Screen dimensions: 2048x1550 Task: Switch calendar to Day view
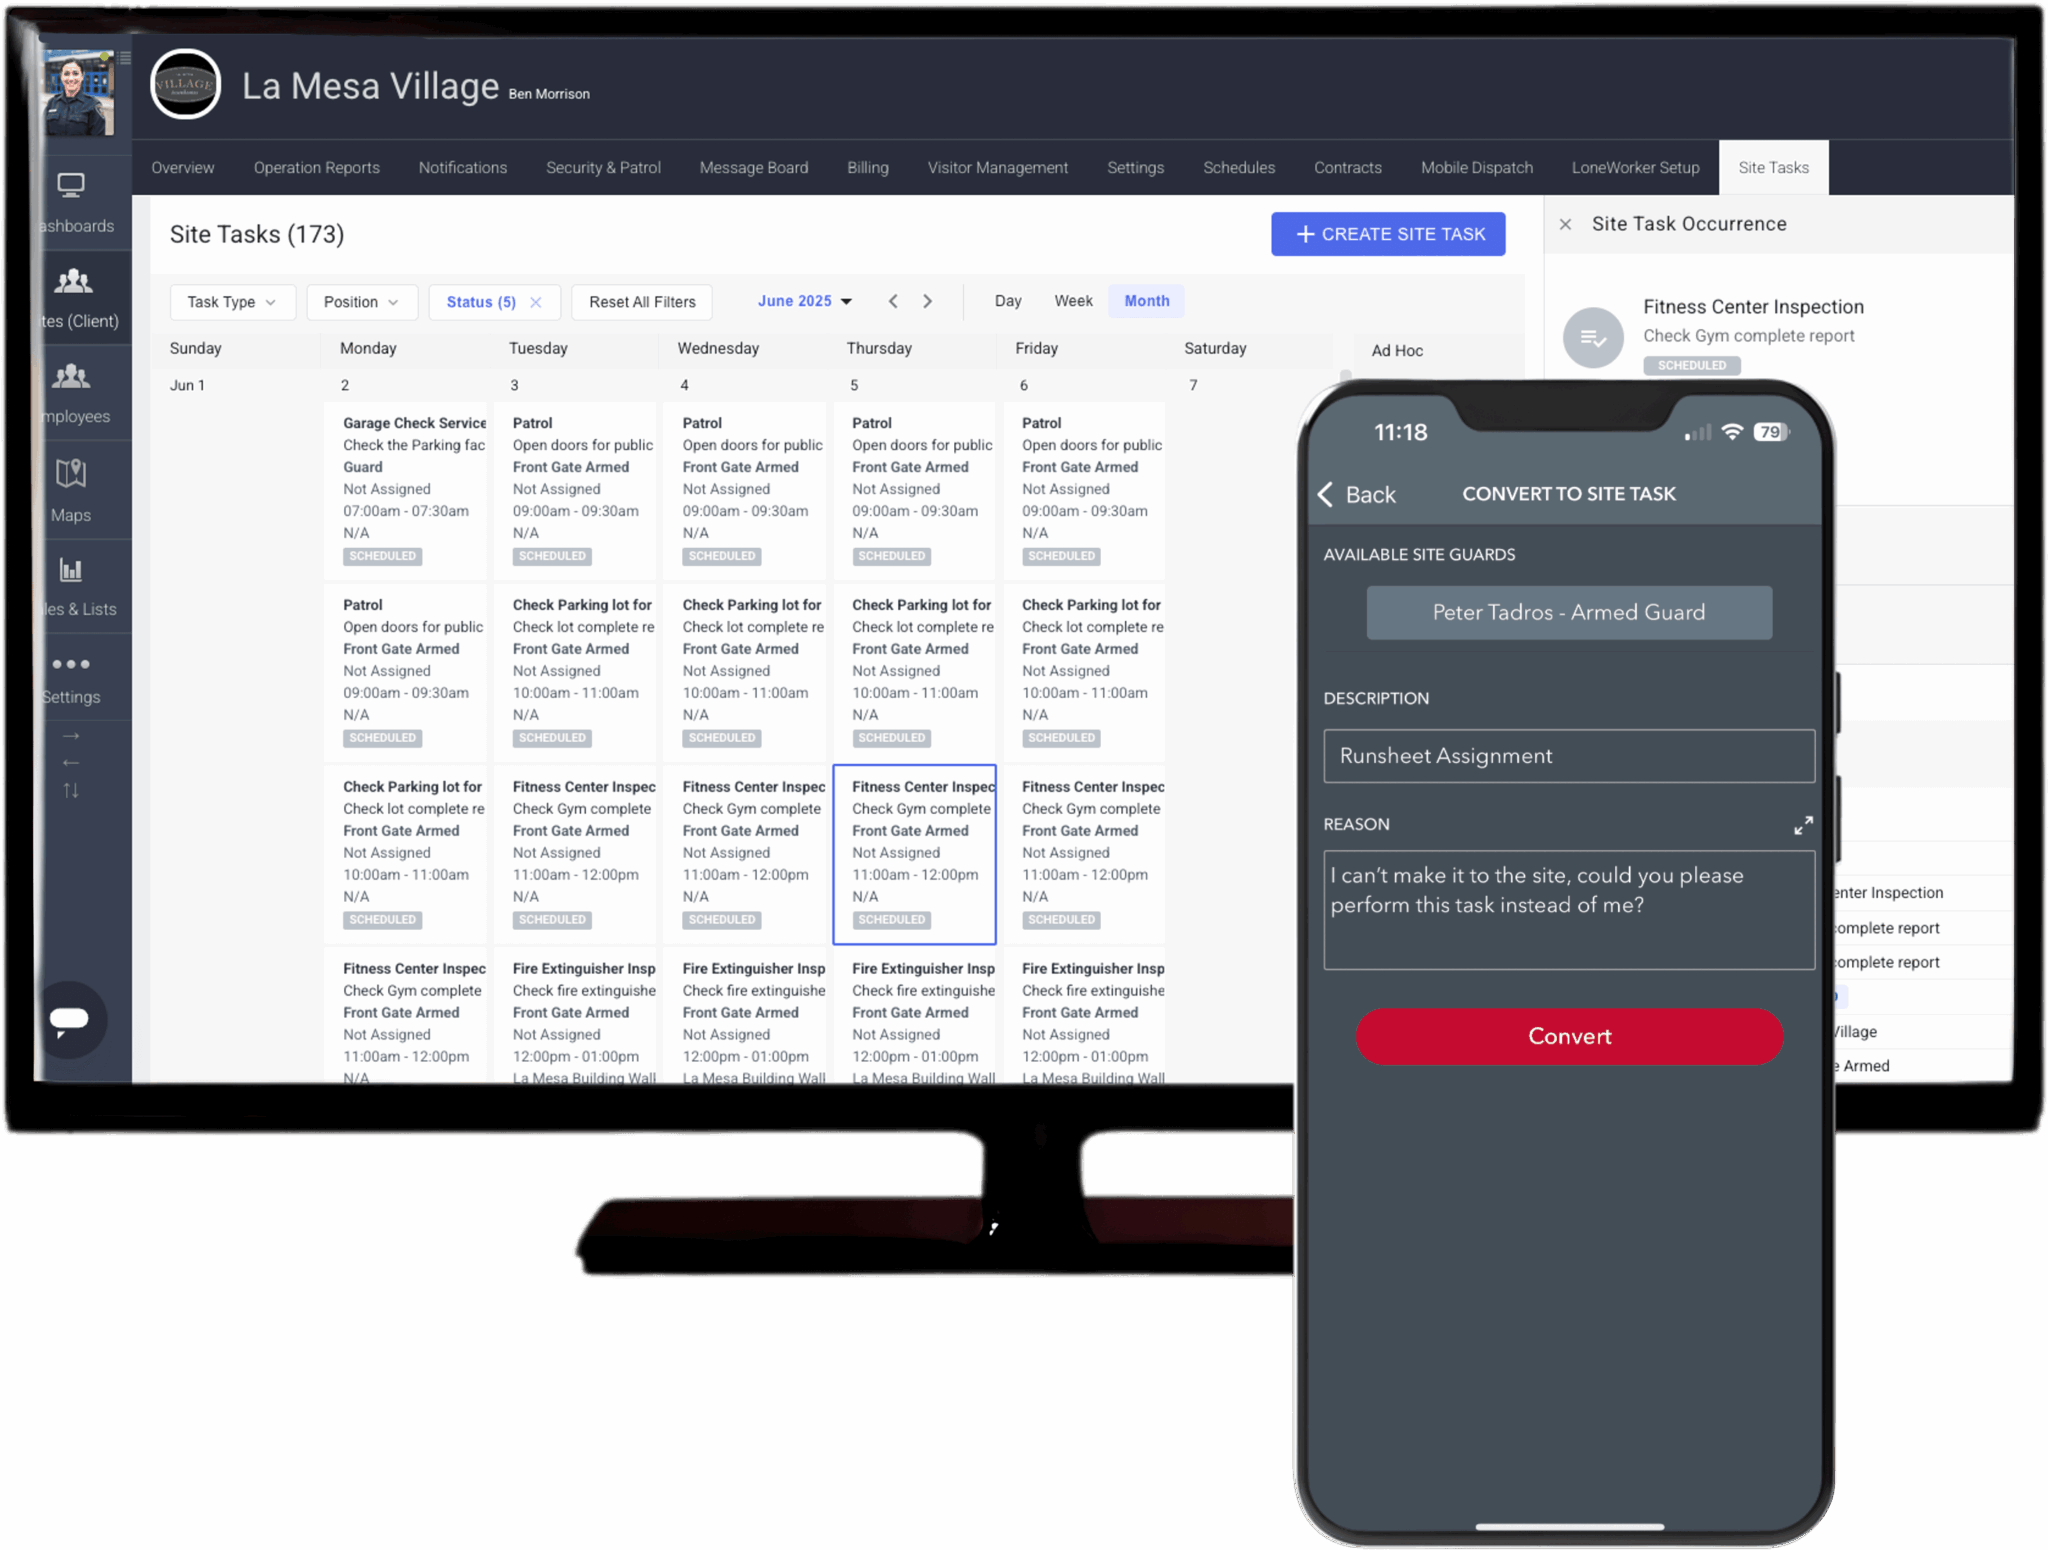(1008, 301)
